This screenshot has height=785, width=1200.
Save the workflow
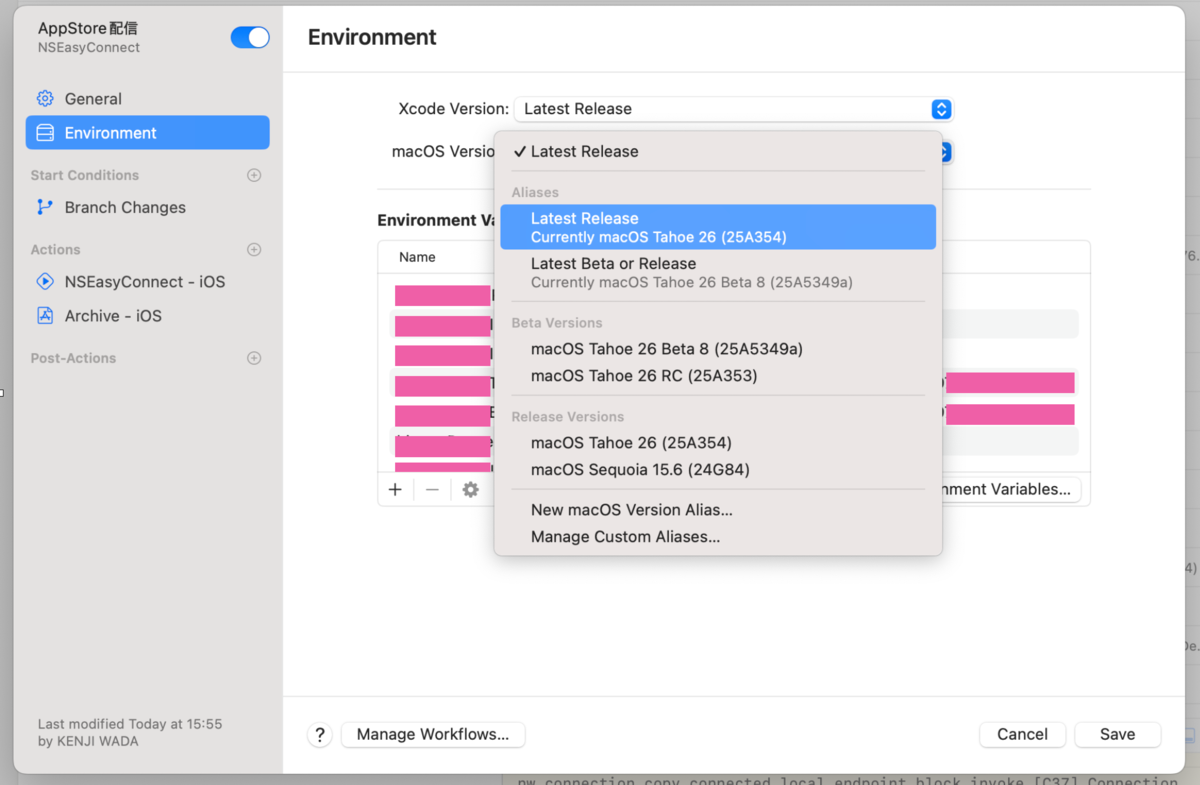coord(1117,734)
